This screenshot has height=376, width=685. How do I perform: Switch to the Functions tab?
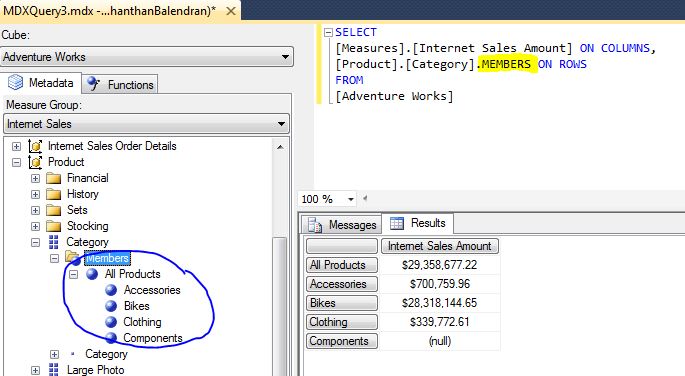[x=120, y=84]
